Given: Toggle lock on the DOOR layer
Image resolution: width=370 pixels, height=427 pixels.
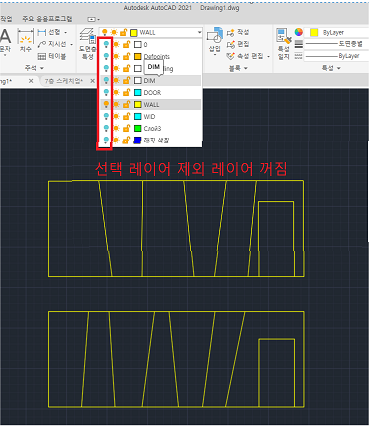Looking at the screenshot, I should click(x=126, y=92).
